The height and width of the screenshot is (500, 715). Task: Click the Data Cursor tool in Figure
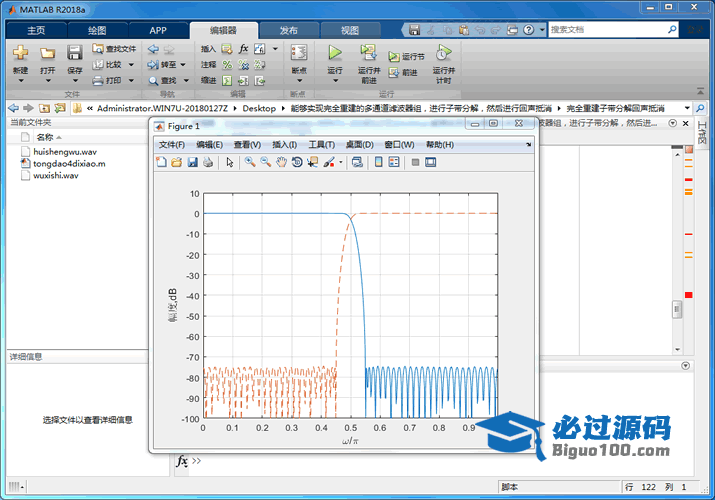312,162
